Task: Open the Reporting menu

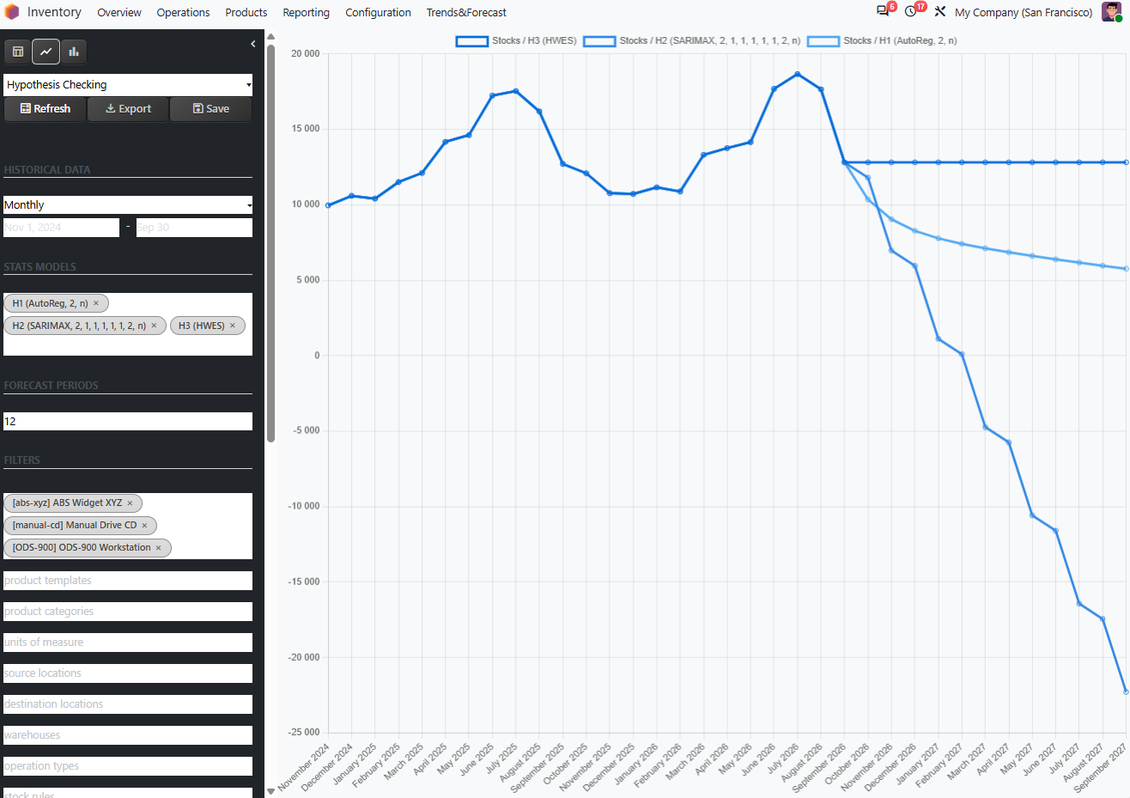Action: tap(306, 12)
